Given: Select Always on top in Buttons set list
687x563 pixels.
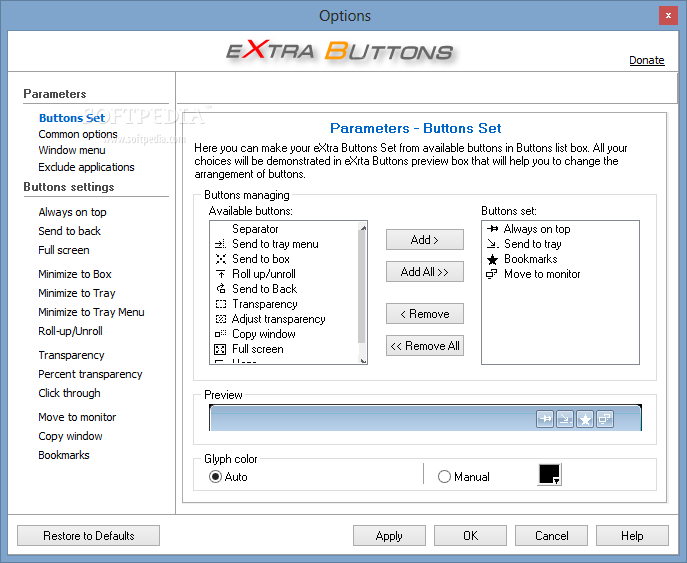Looking at the screenshot, I should coord(537,229).
